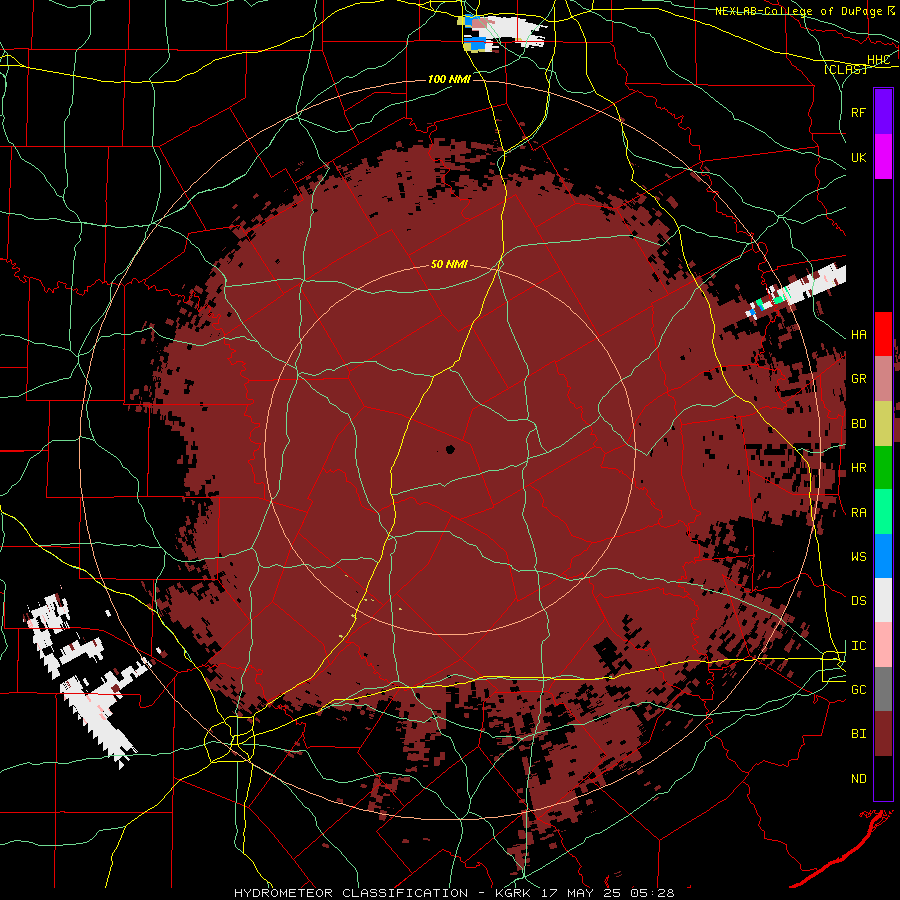Image resolution: width=900 pixels, height=900 pixels.
Task: Click the 100 NMI range ring label
Action: [449, 79]
